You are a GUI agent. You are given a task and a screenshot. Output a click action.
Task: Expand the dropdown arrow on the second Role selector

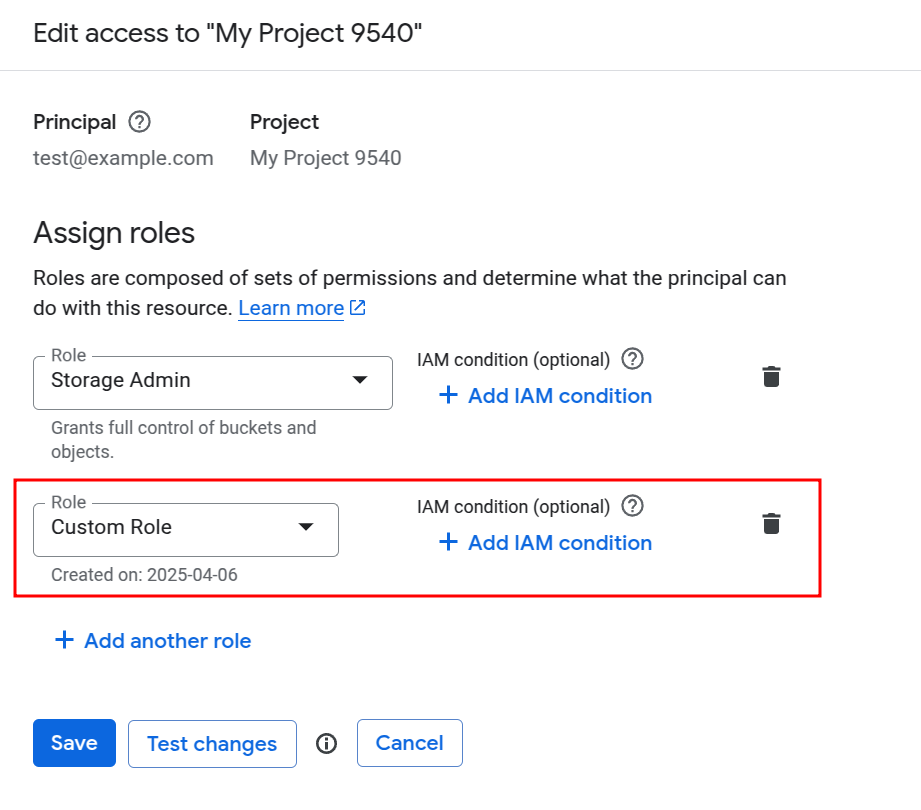[x=306, y=529]
